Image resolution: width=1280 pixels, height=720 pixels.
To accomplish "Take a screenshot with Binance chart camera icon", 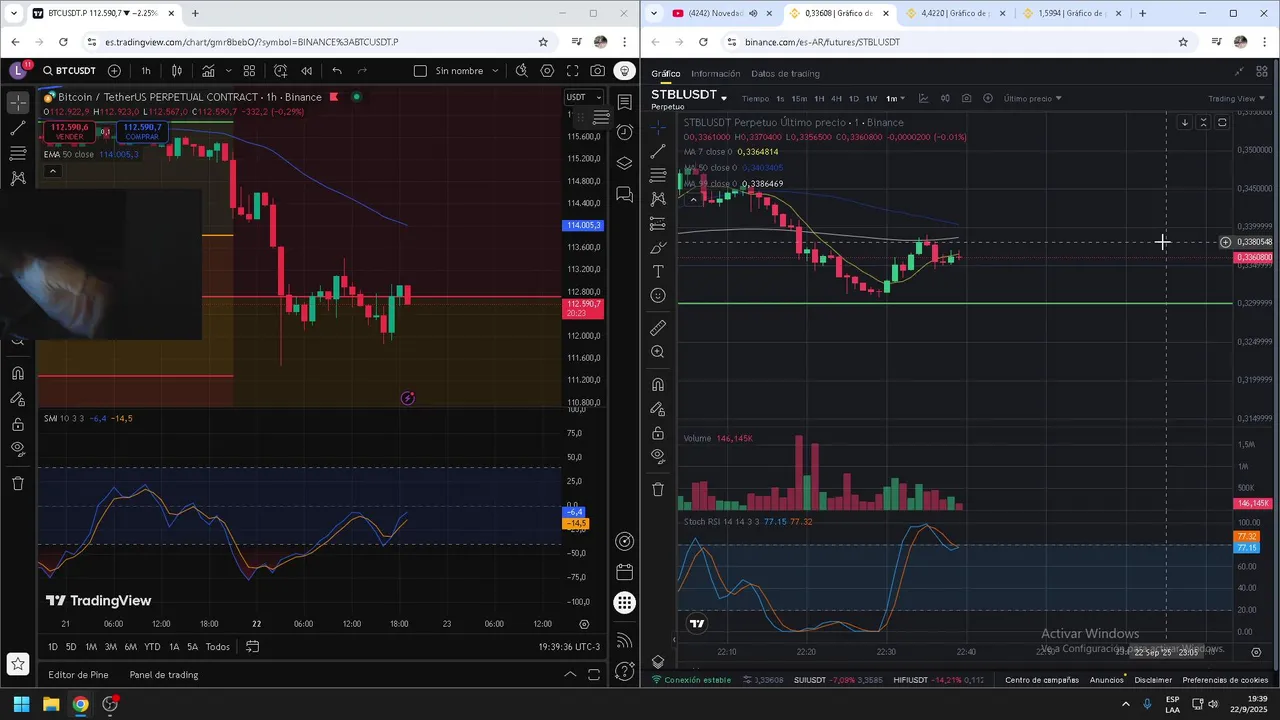I will (x=966, y=99).
